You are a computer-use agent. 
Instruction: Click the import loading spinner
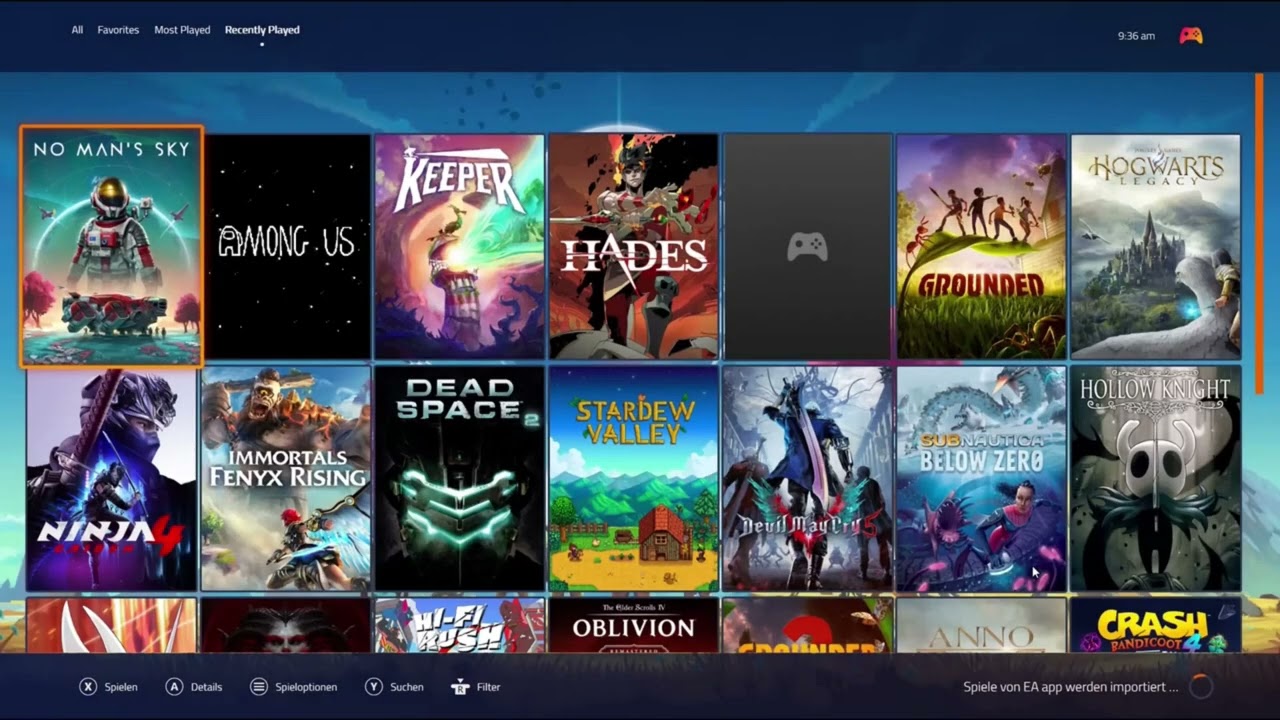[x=1201, y=686]
